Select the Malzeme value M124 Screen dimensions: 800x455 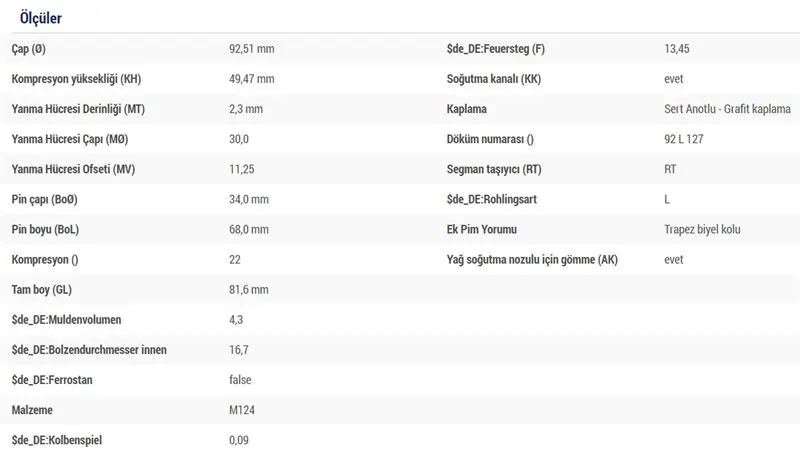pyautogui.click(x=242, y=410)
